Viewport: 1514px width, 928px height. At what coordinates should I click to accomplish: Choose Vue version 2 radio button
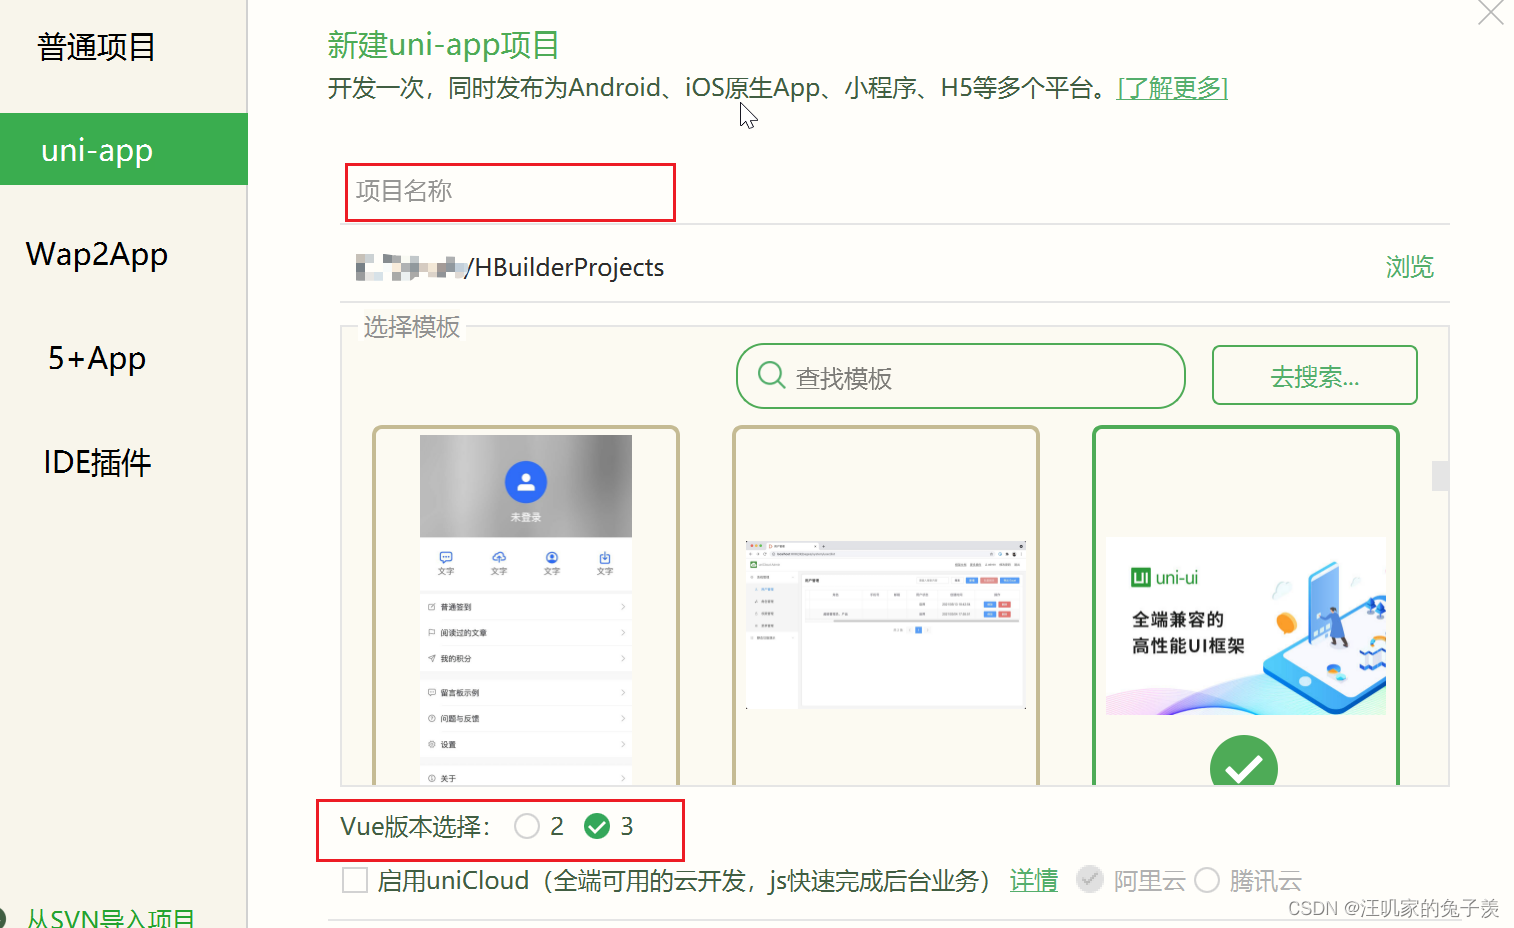(x=527, y=826)
